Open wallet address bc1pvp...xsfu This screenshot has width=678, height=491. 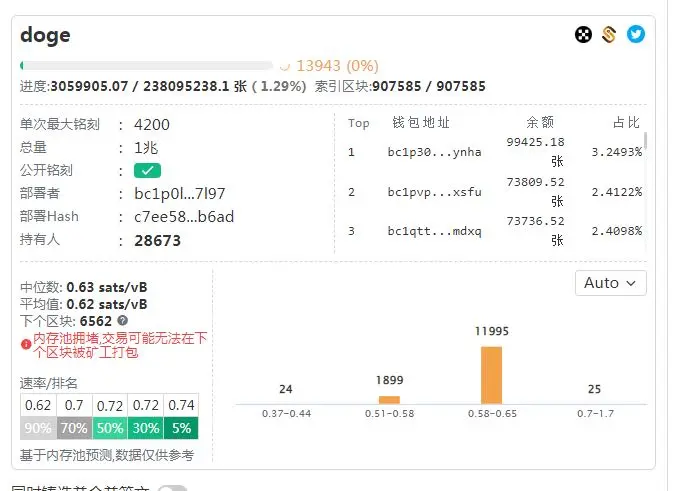point(434,192)
